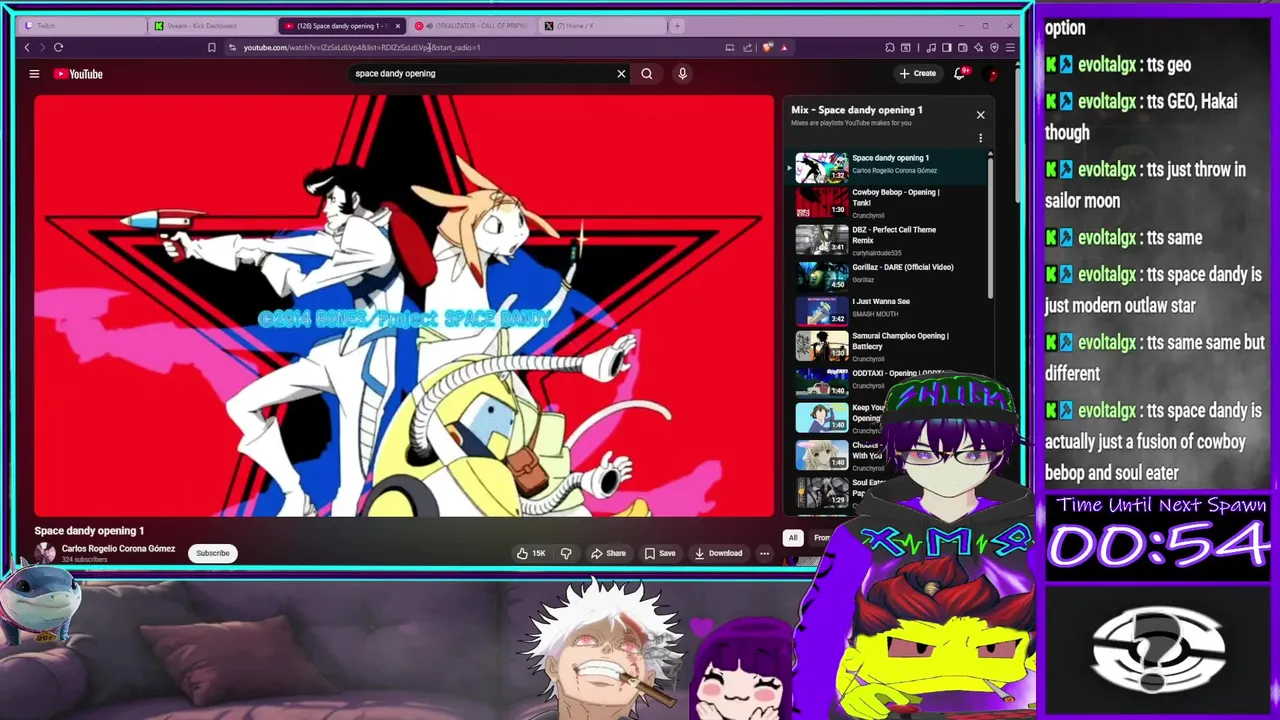
Task: Dislike the video with thumbs-down
Action: tap(566, 553)
